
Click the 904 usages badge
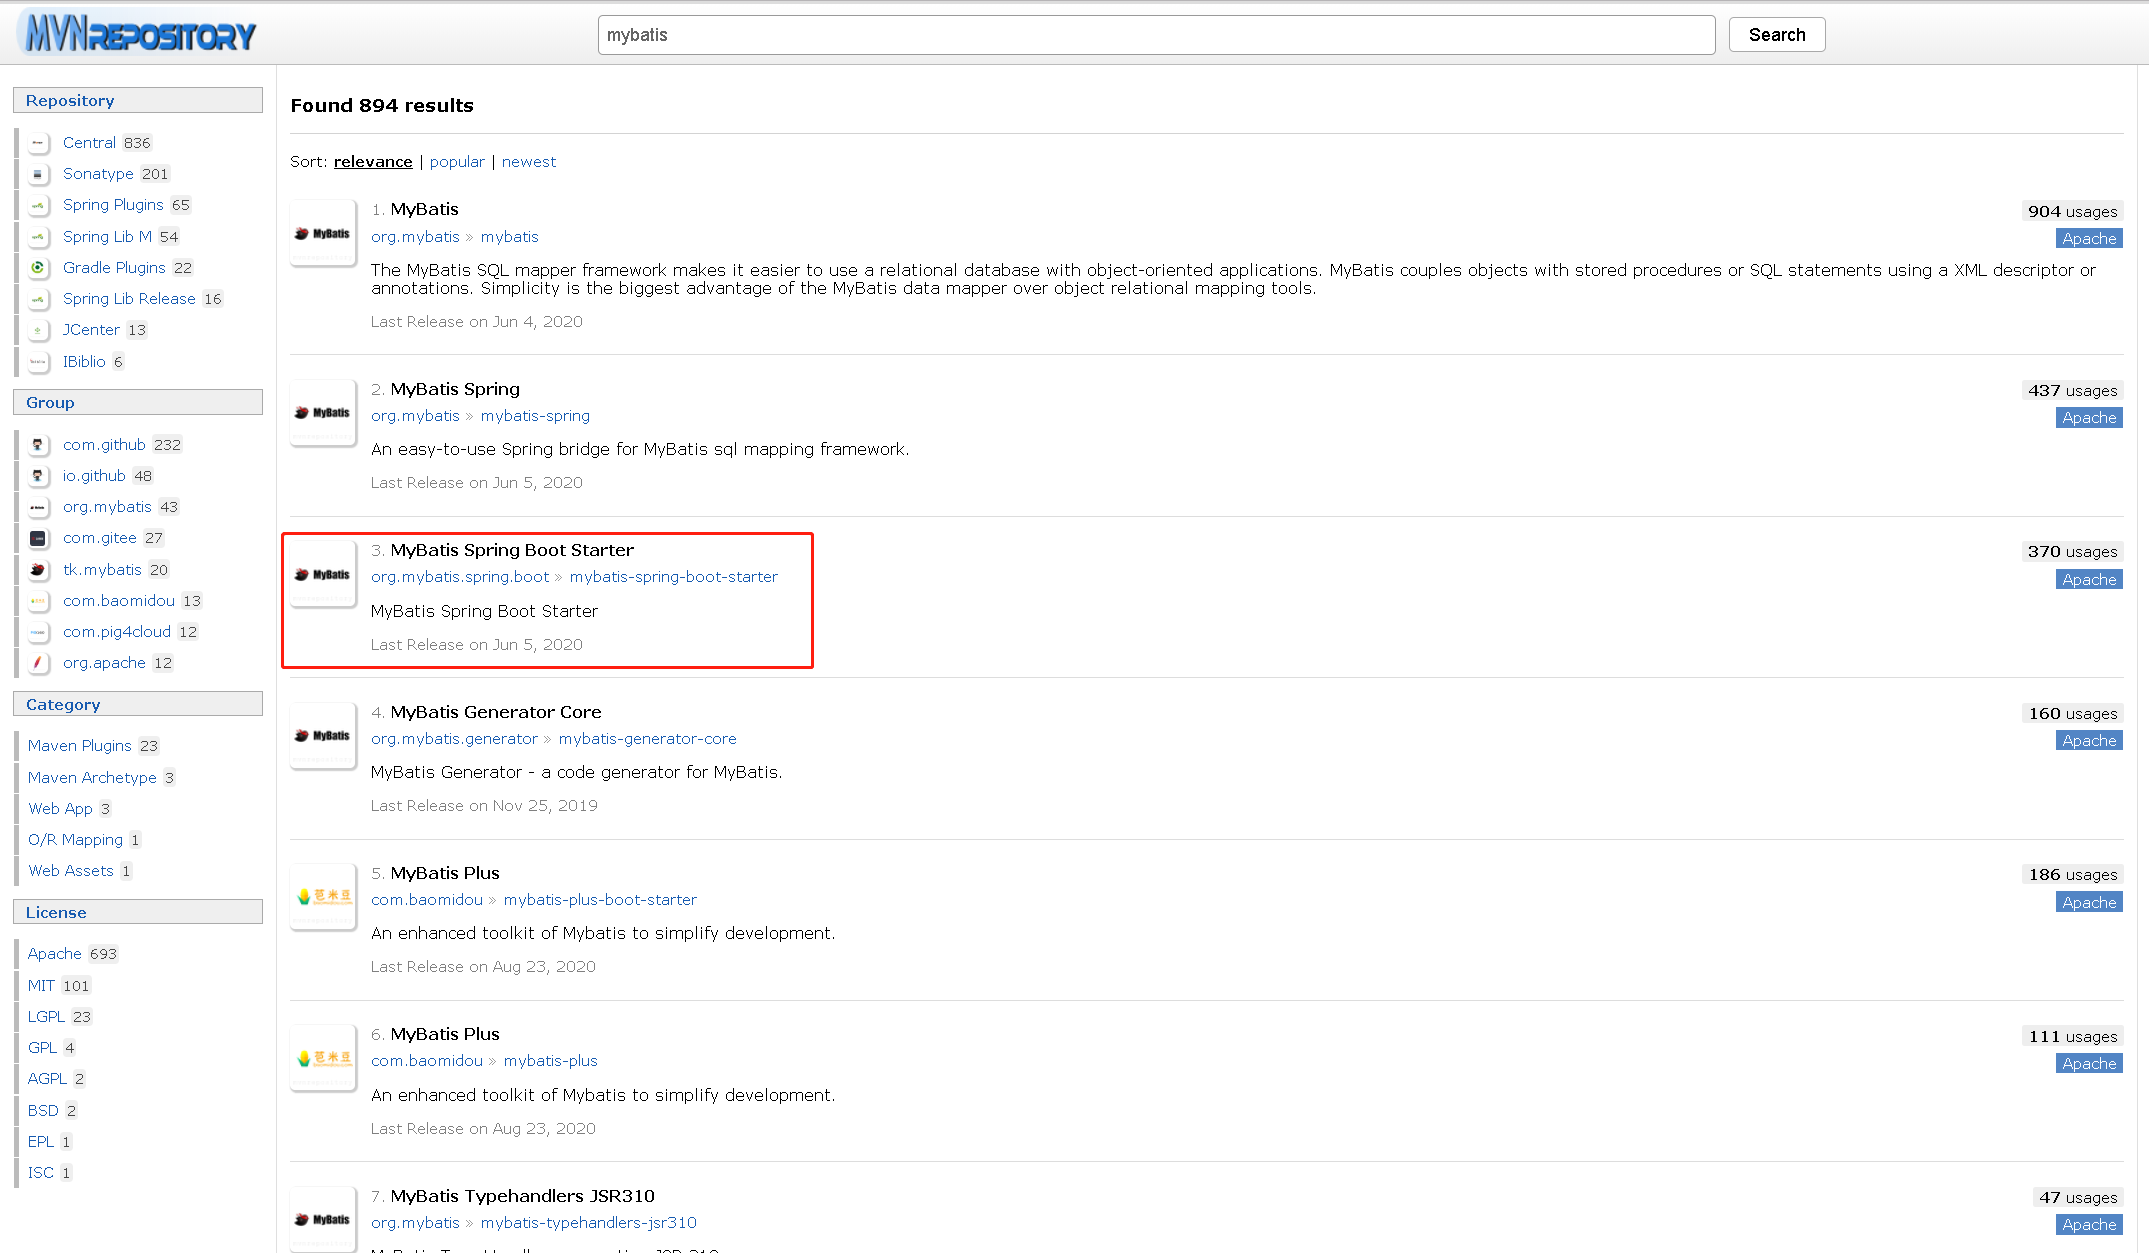tap(2071, 211)
